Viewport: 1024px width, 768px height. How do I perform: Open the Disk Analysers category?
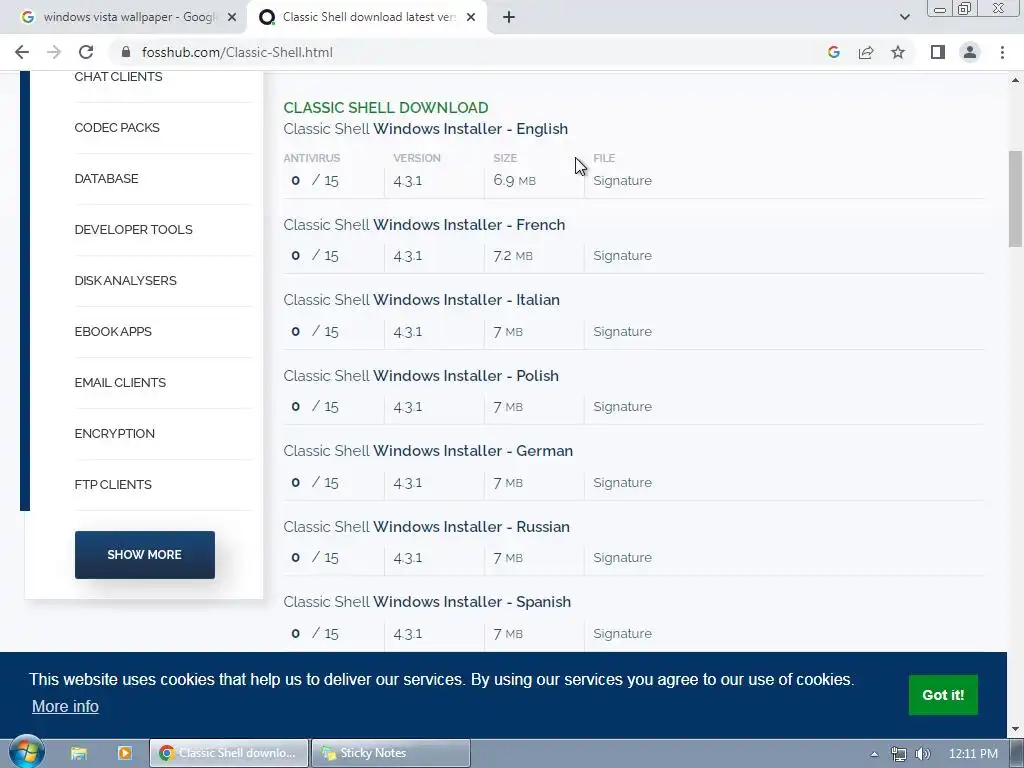125,280
